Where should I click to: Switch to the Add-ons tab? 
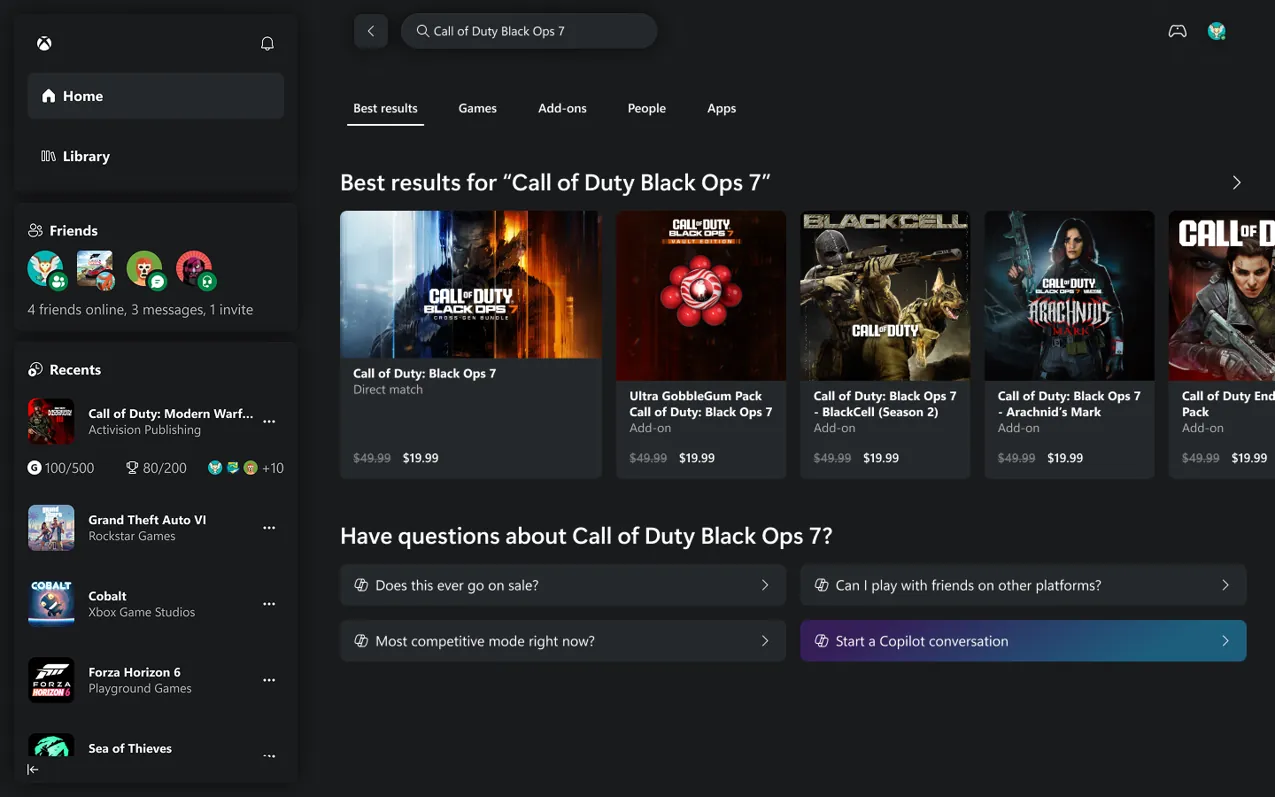(562, 108)
